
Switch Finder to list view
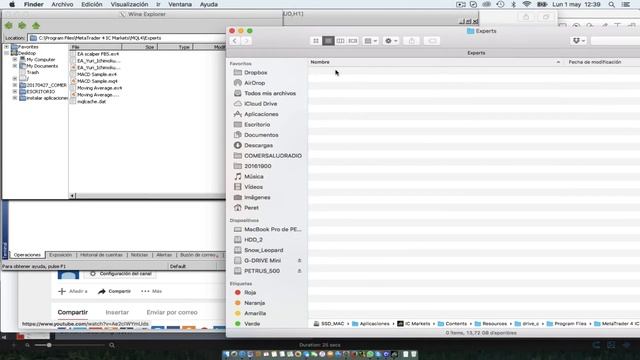click(328, 41)
